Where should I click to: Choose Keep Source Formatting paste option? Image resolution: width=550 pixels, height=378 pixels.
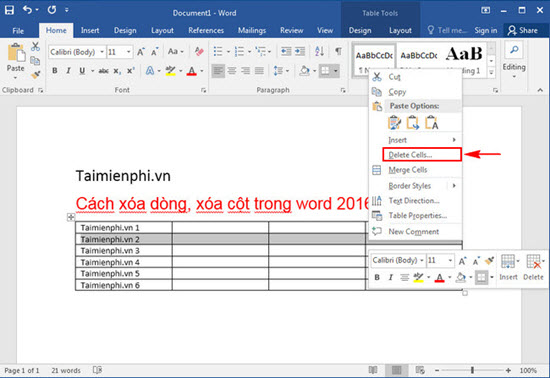[x=395, y=123]
